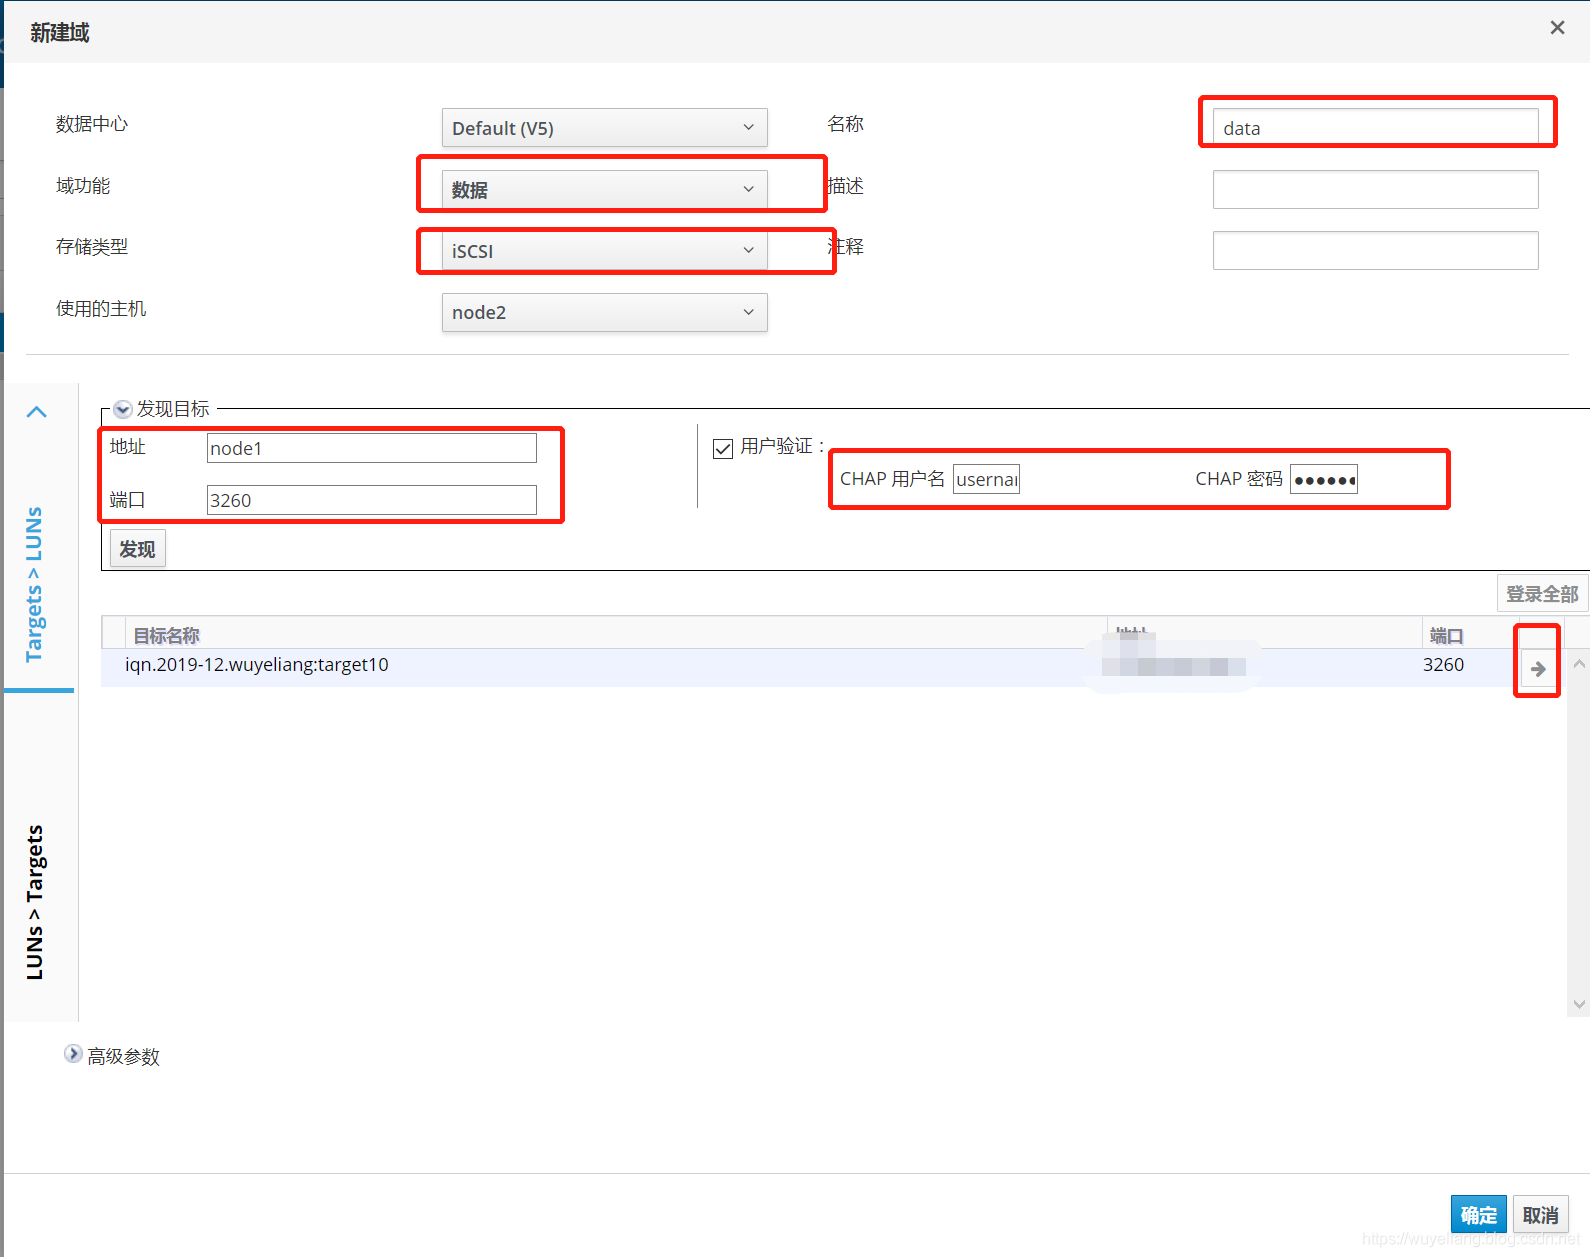
Task: Click the 名称 field containing data
Action: (x=1375, y=128)
